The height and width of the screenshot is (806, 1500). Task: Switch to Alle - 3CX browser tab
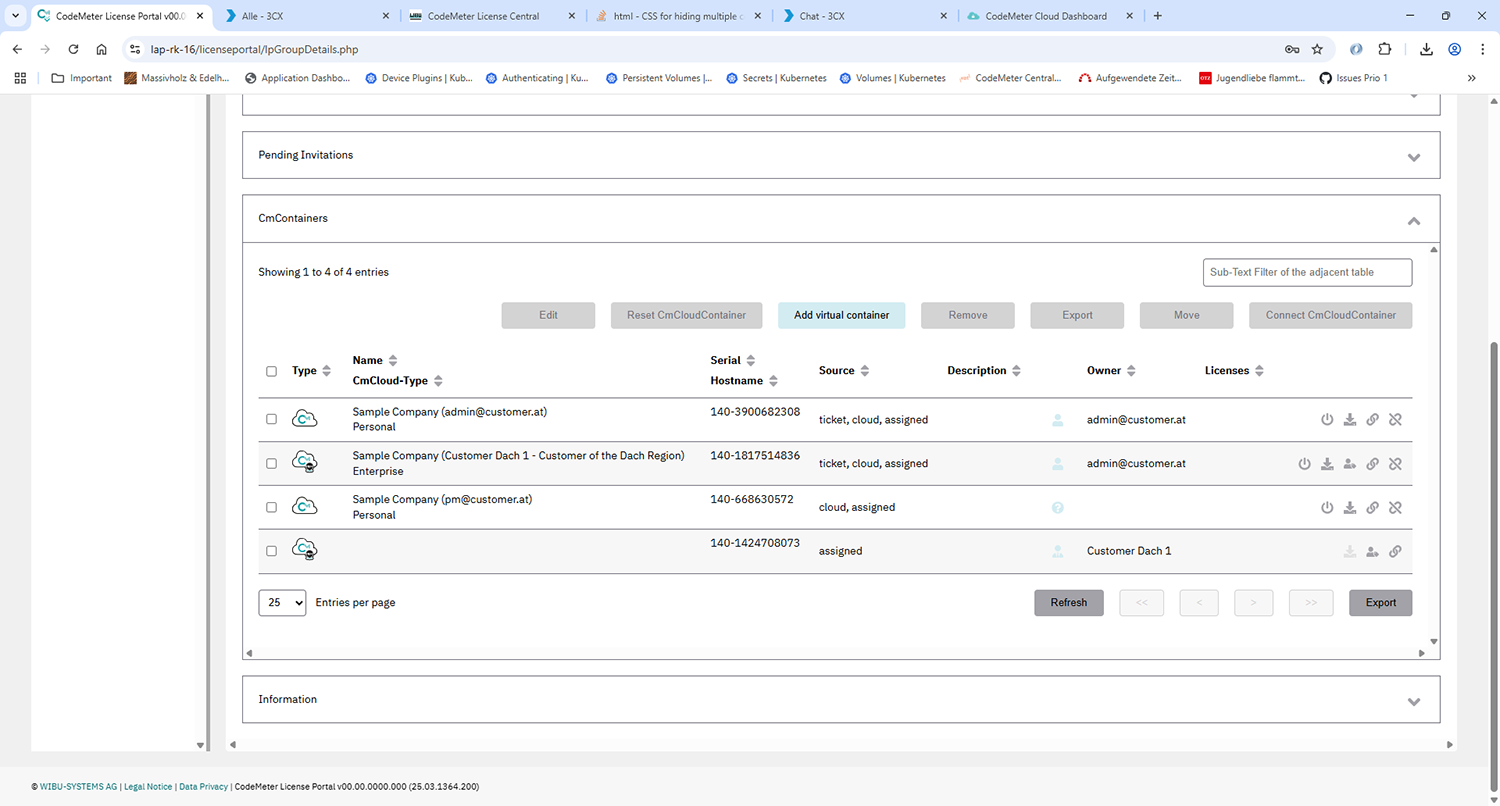[305, 16]
